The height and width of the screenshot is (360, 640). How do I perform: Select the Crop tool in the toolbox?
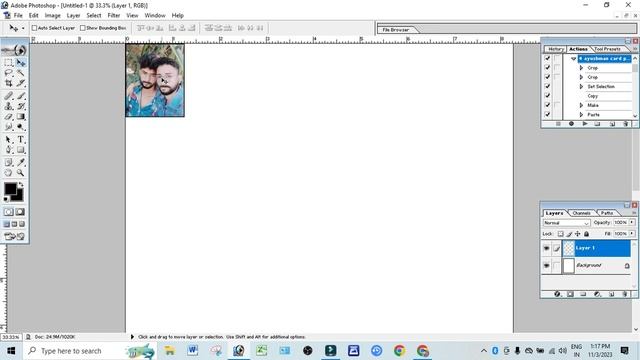pyautogui.click(x=8, y=83)
